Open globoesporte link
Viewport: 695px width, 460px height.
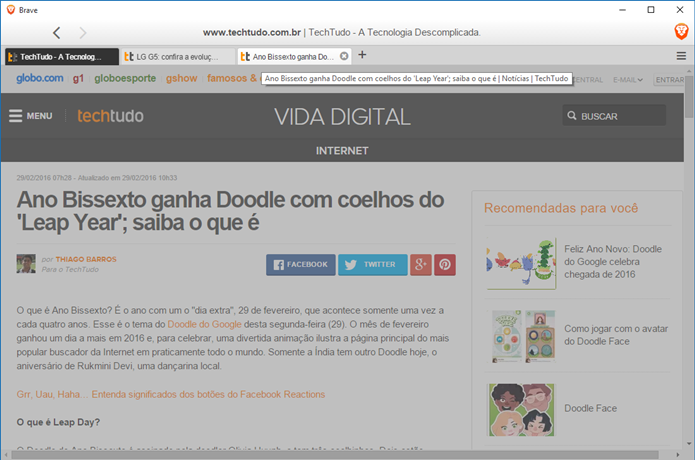[x=125, y=78]
